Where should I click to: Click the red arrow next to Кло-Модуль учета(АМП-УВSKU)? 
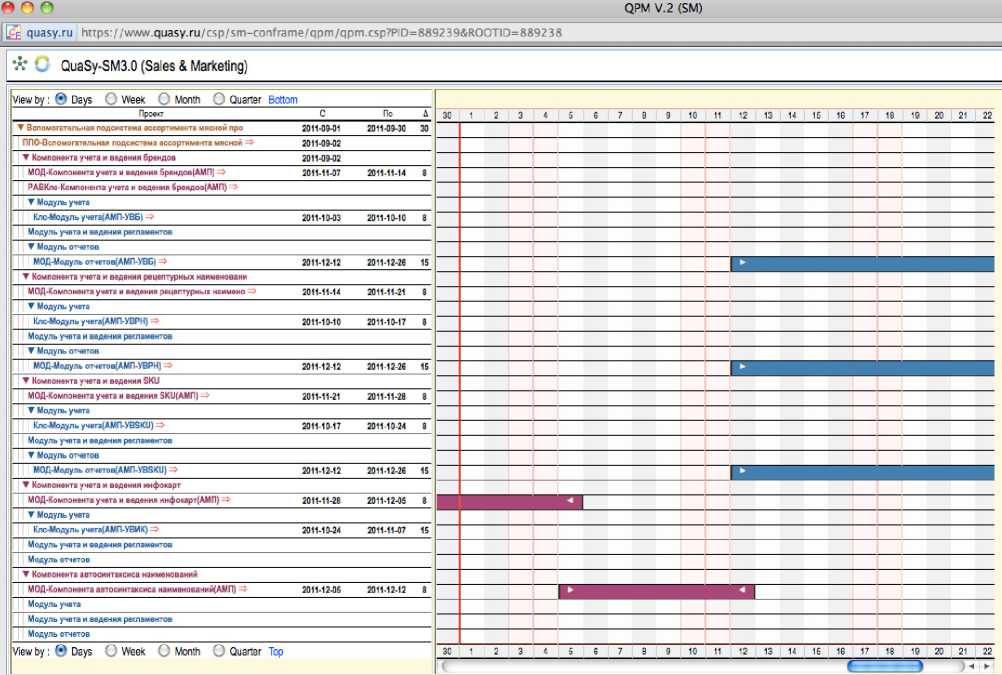[x=160, y=425]
